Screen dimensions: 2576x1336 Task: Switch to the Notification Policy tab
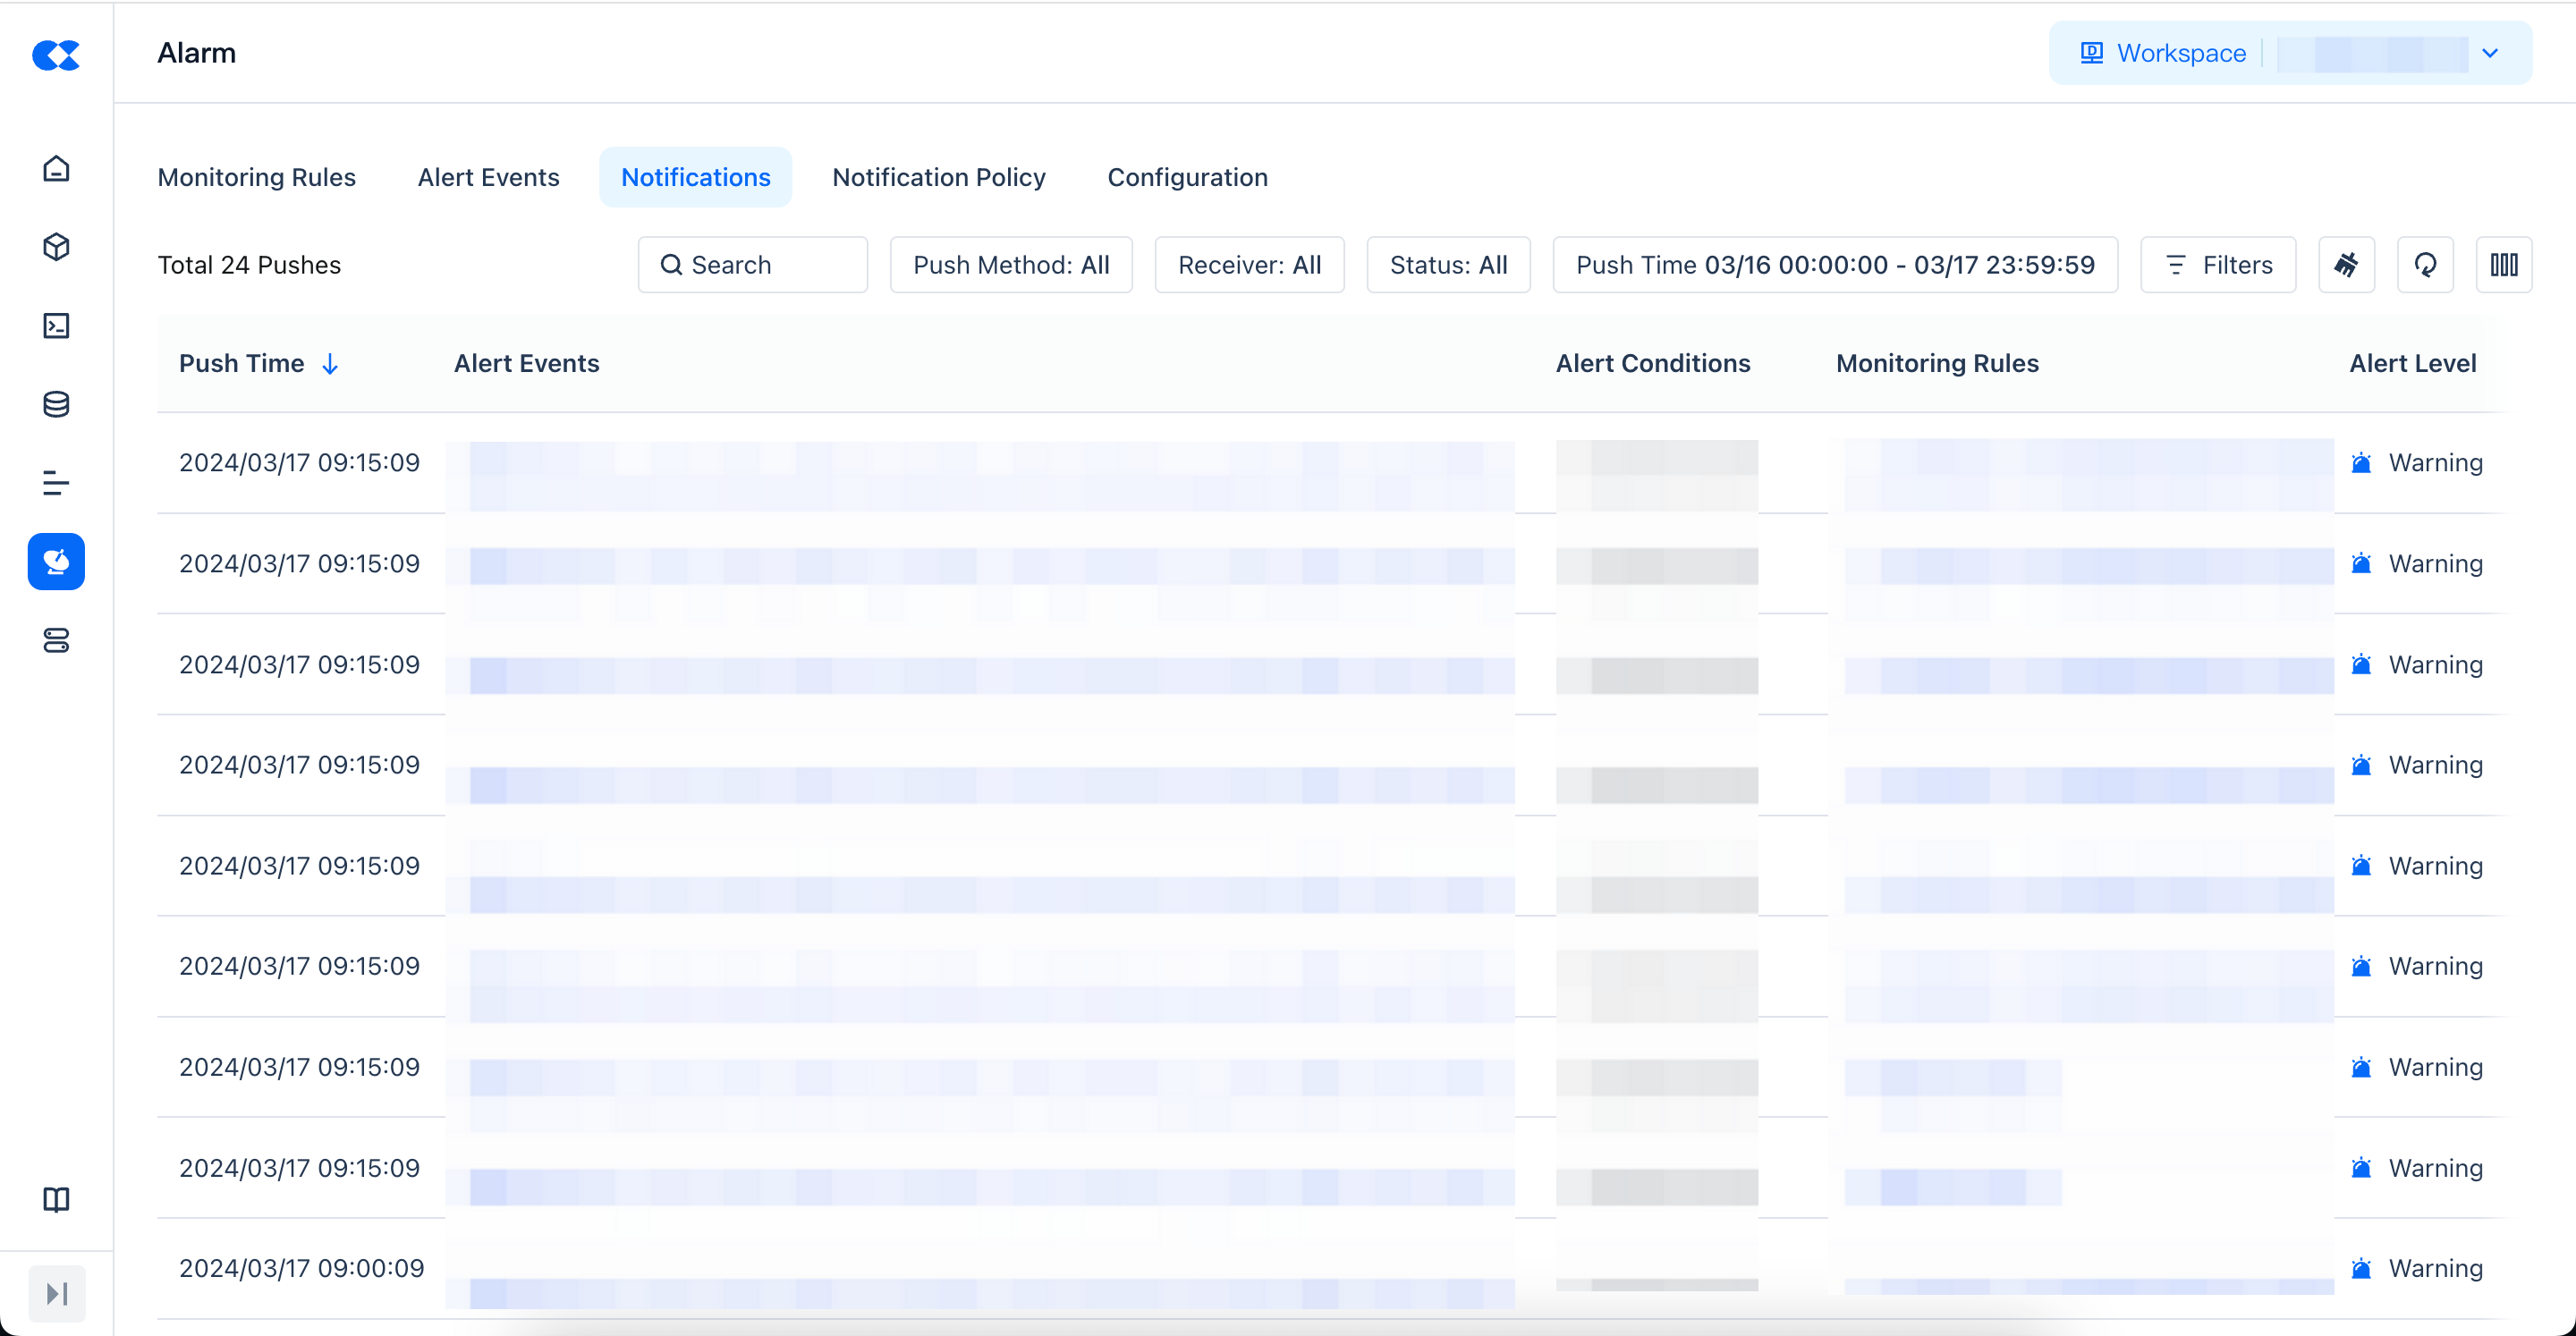pos(938,177)
